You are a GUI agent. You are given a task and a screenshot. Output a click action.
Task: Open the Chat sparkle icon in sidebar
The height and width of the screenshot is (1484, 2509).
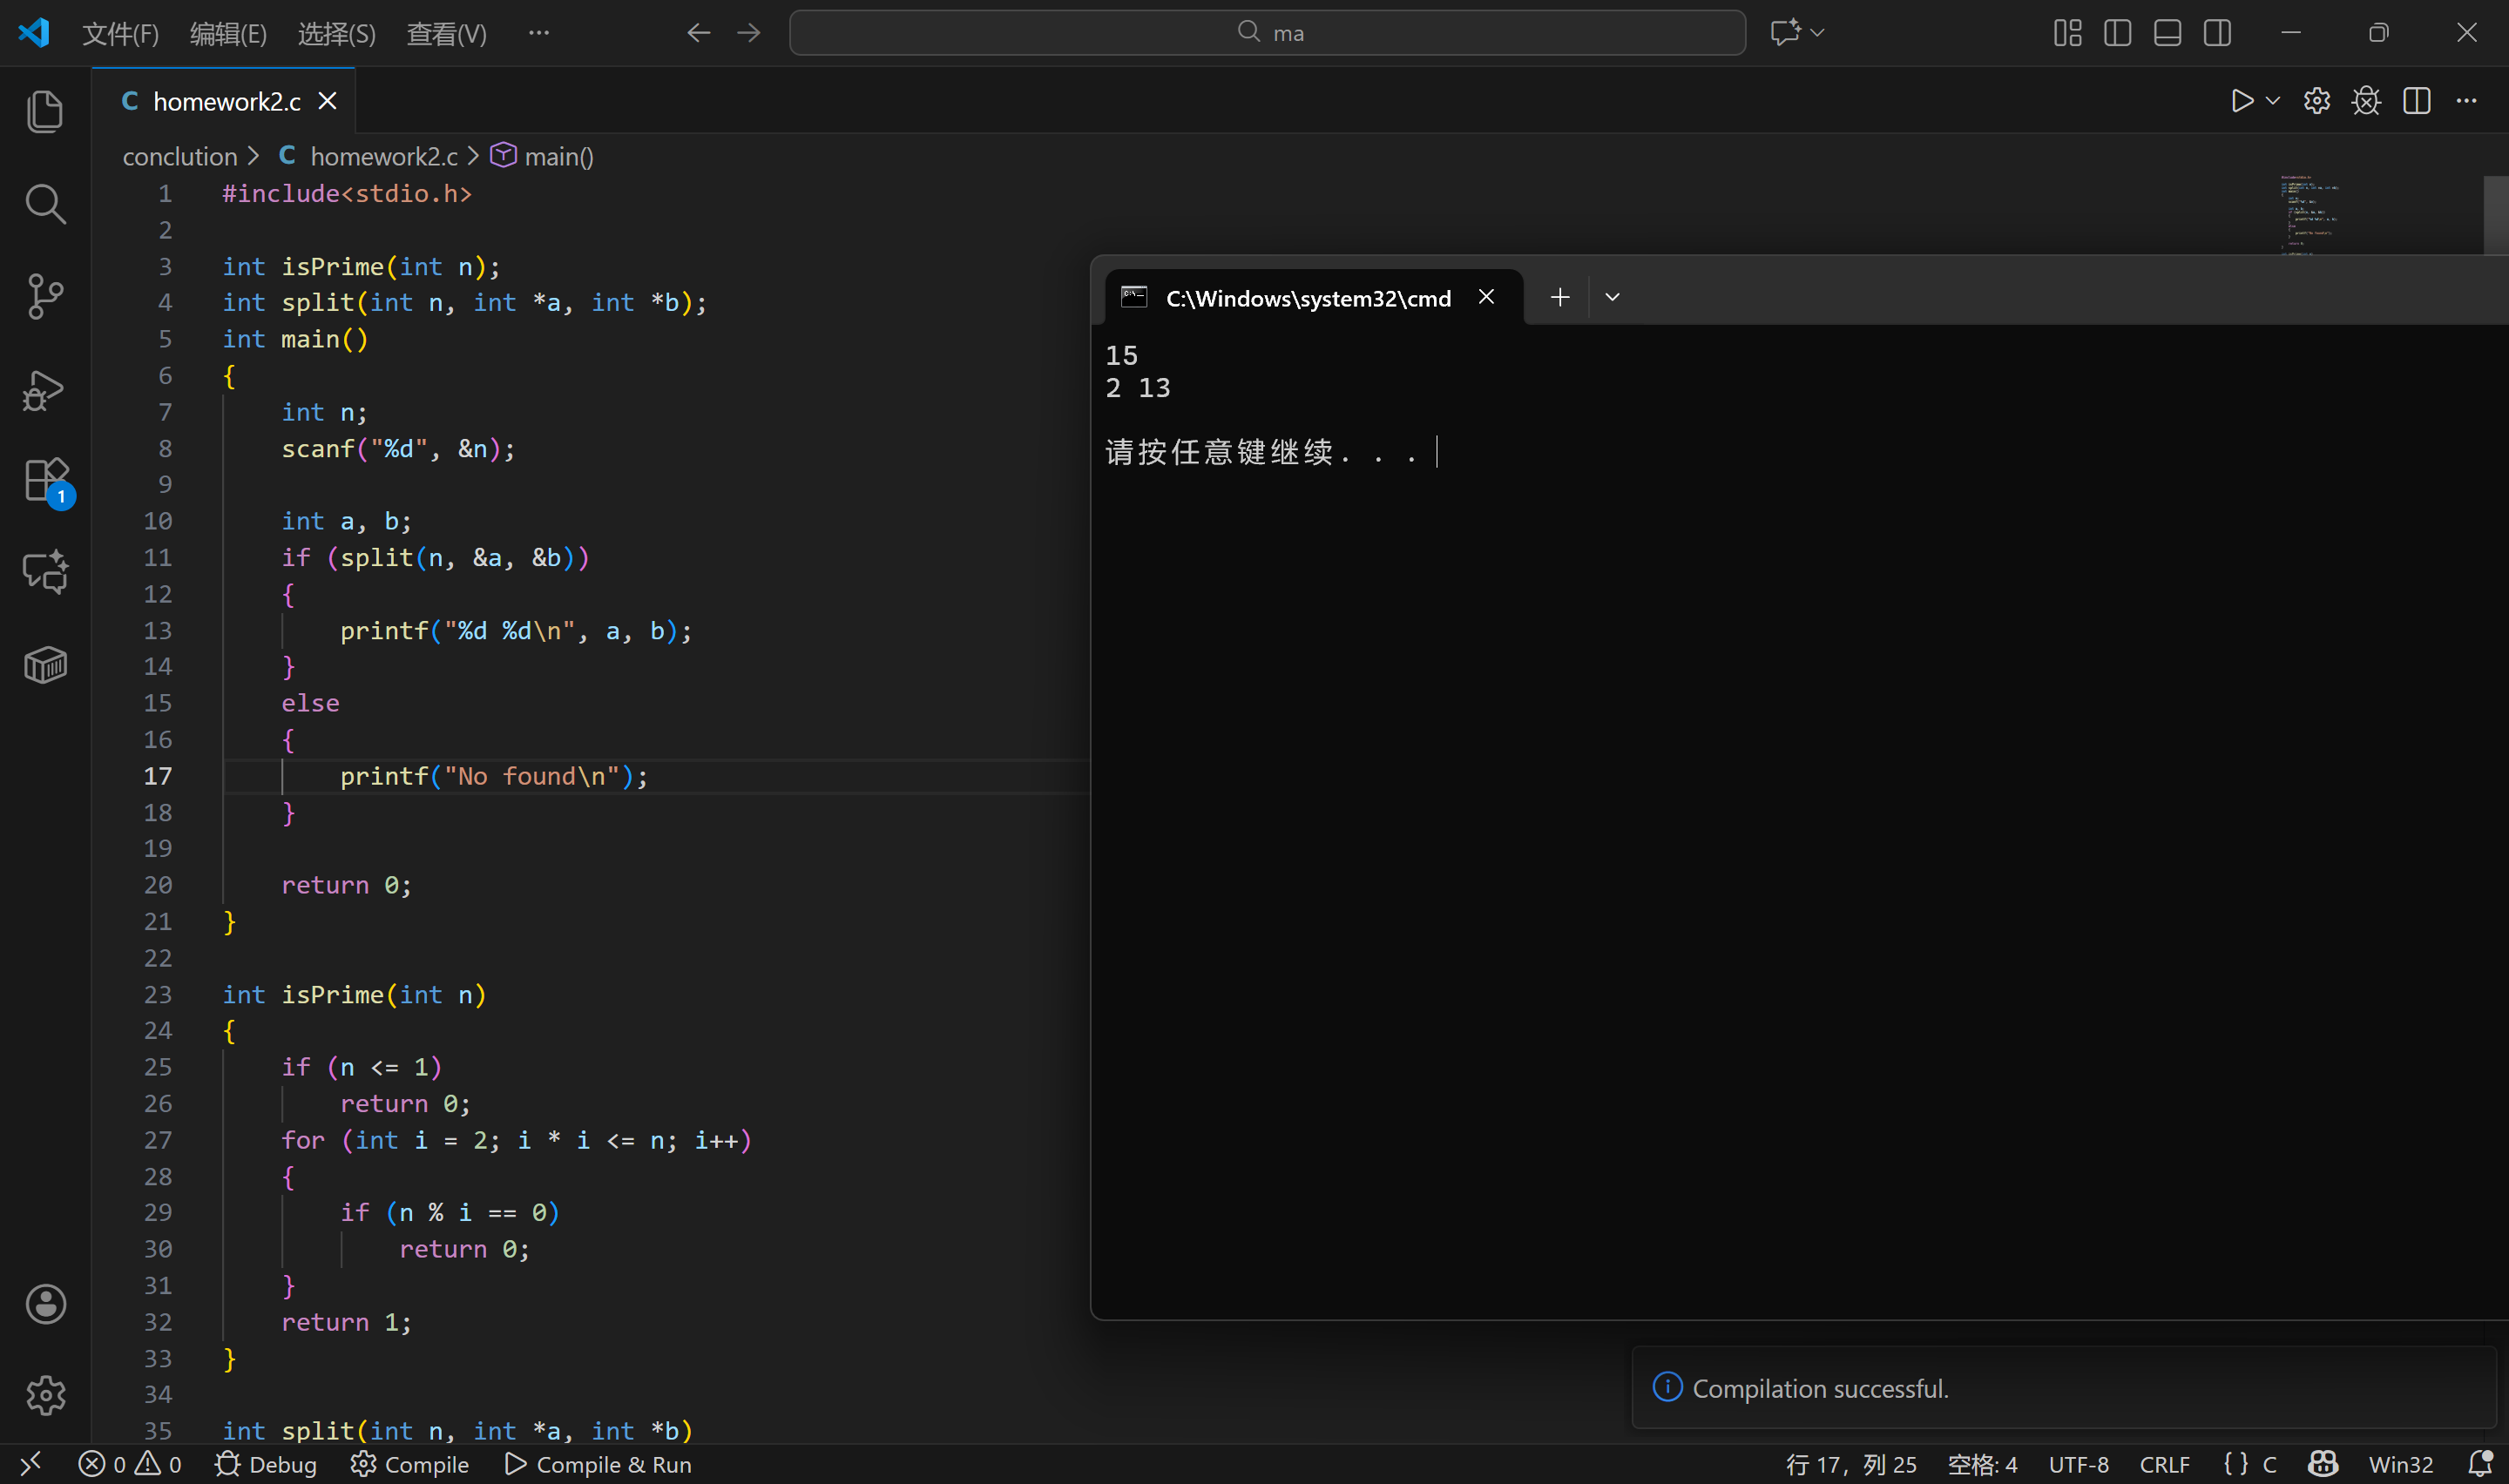click(x=45, y=572)
